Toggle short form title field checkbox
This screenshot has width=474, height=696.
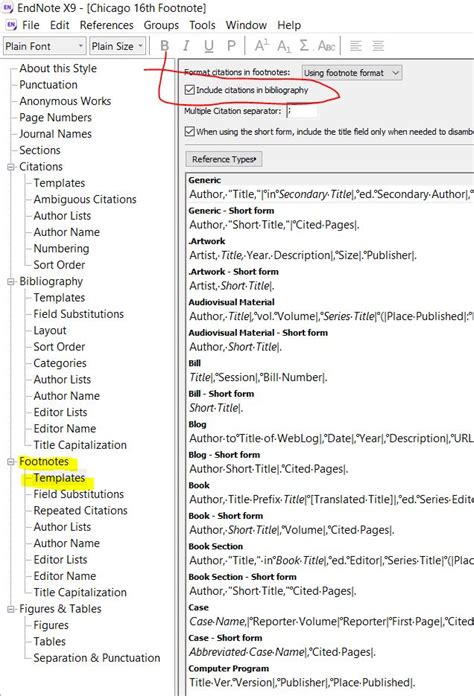(190, 131)
